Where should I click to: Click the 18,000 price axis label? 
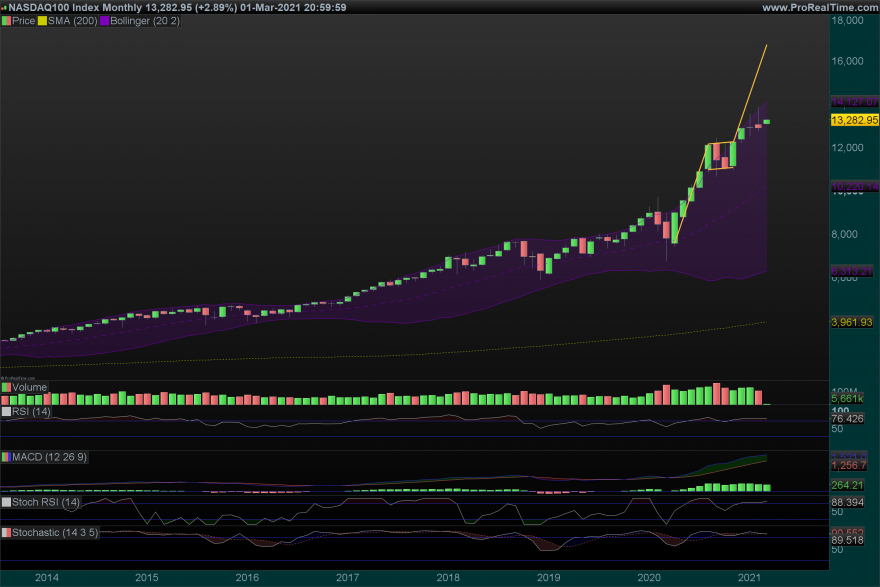(847, 21)
